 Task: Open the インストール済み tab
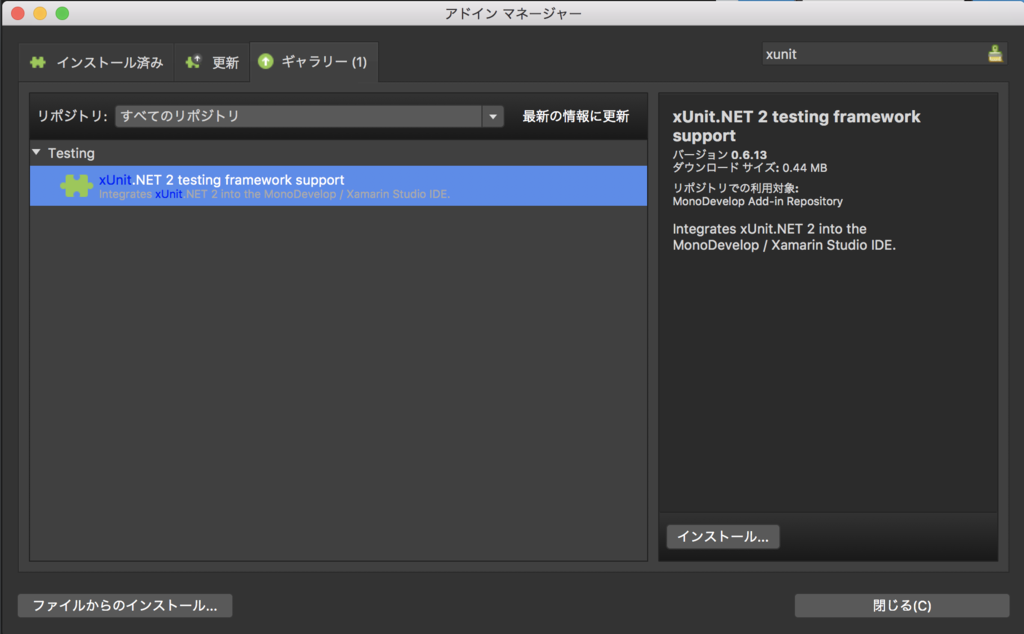[96, 62]
